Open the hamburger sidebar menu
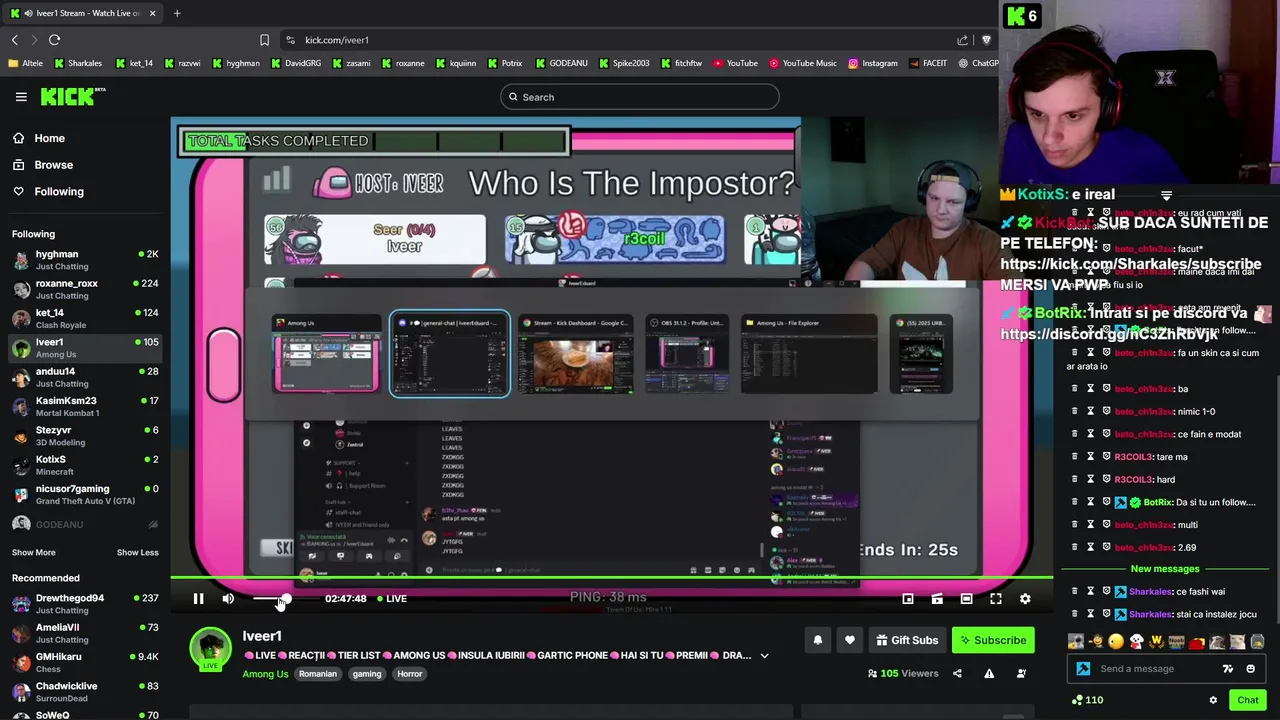 [21, 96]
